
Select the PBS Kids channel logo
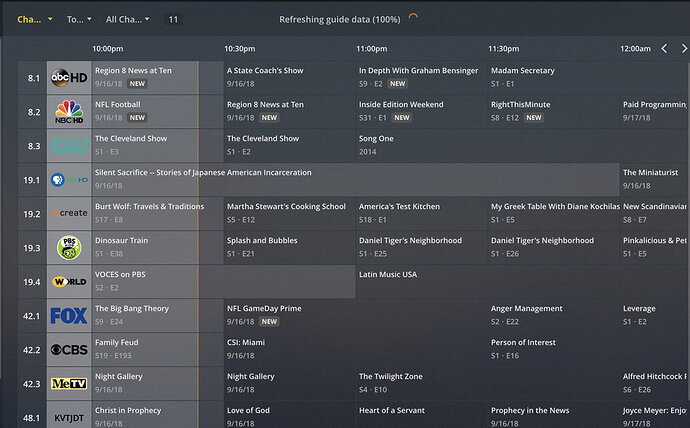pos(69,248)
